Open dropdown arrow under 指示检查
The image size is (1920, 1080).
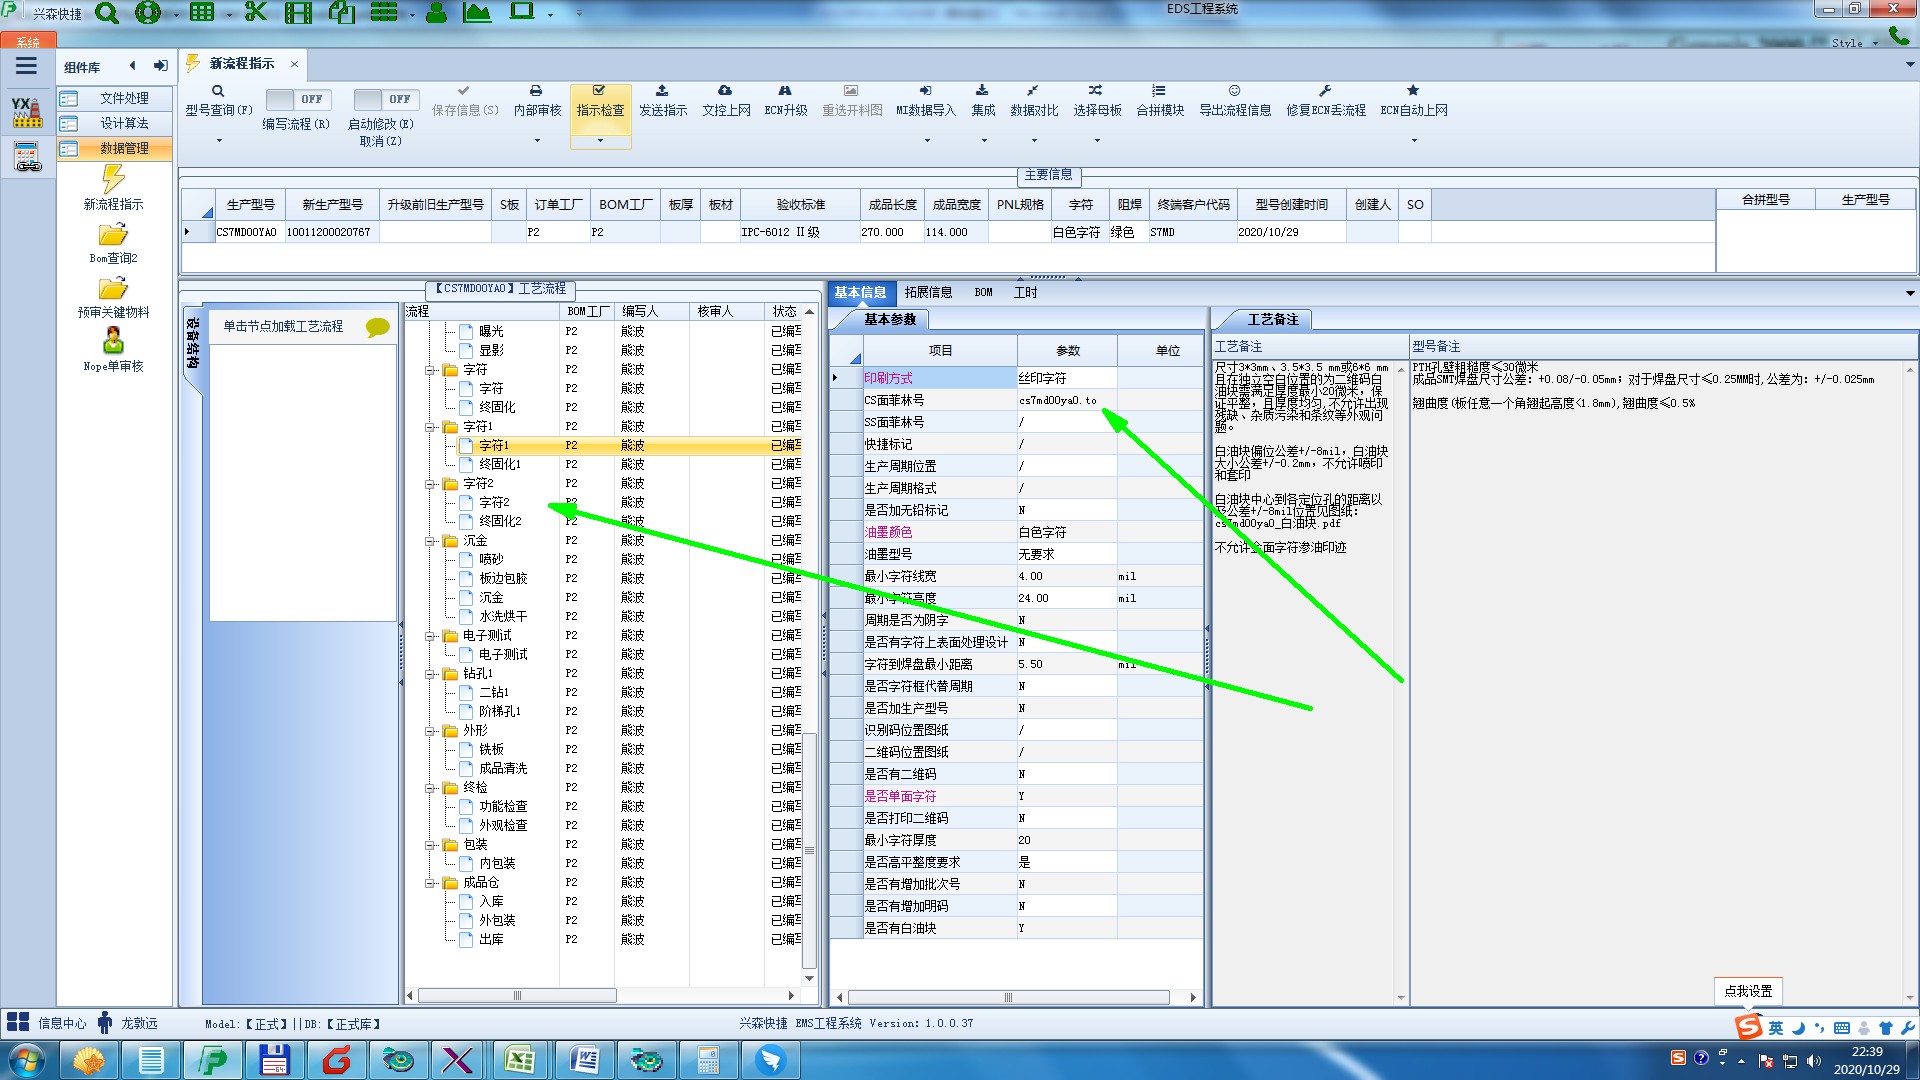(600, 141)
